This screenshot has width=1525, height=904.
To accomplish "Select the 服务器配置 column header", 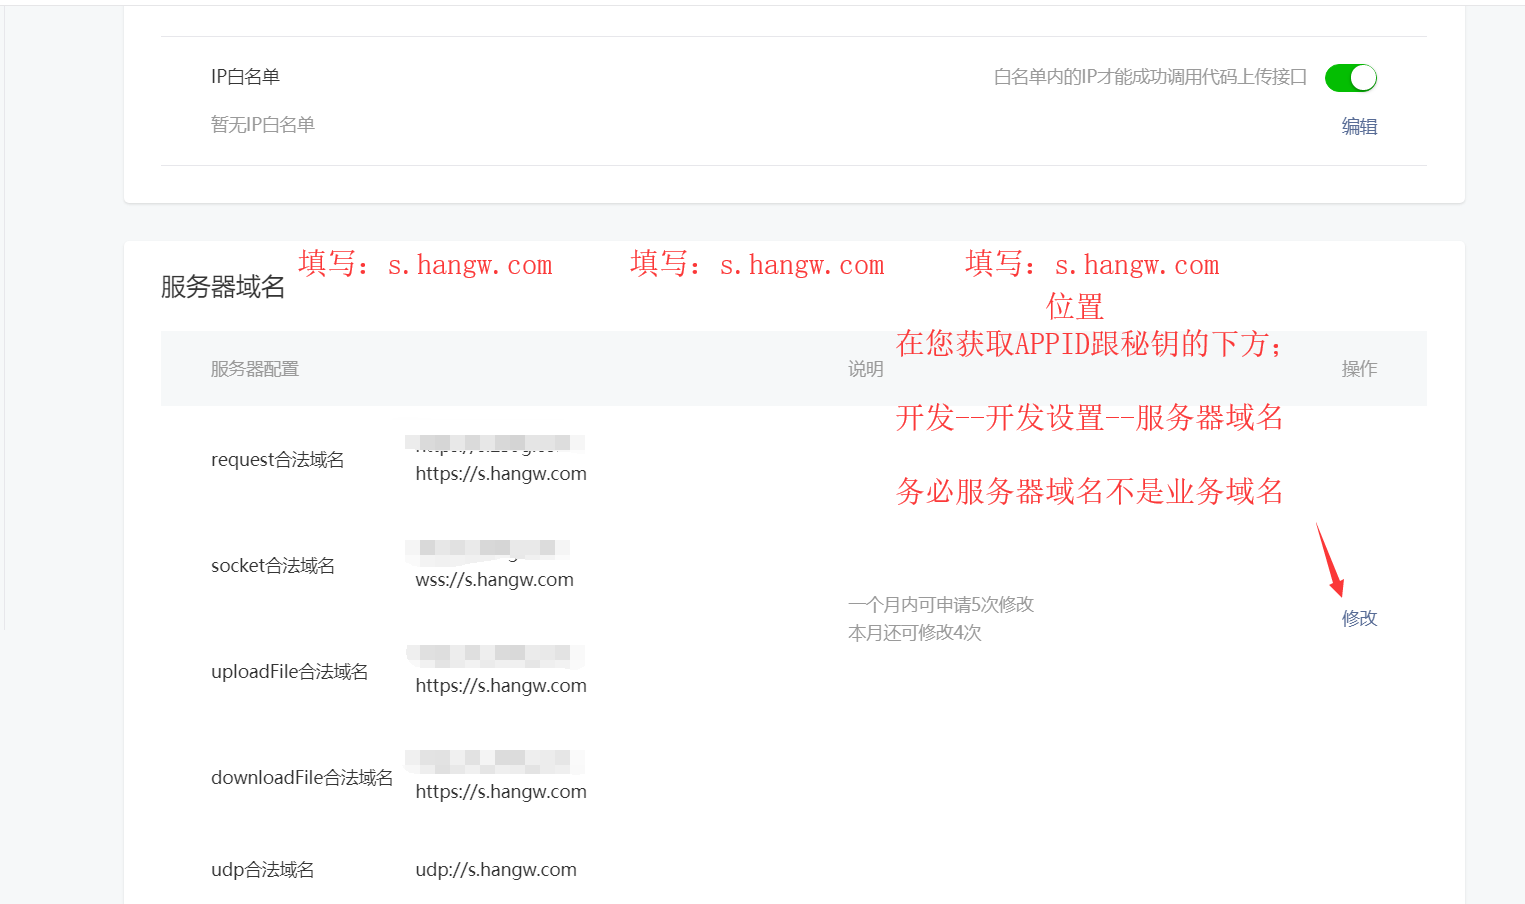I will 255,369.
